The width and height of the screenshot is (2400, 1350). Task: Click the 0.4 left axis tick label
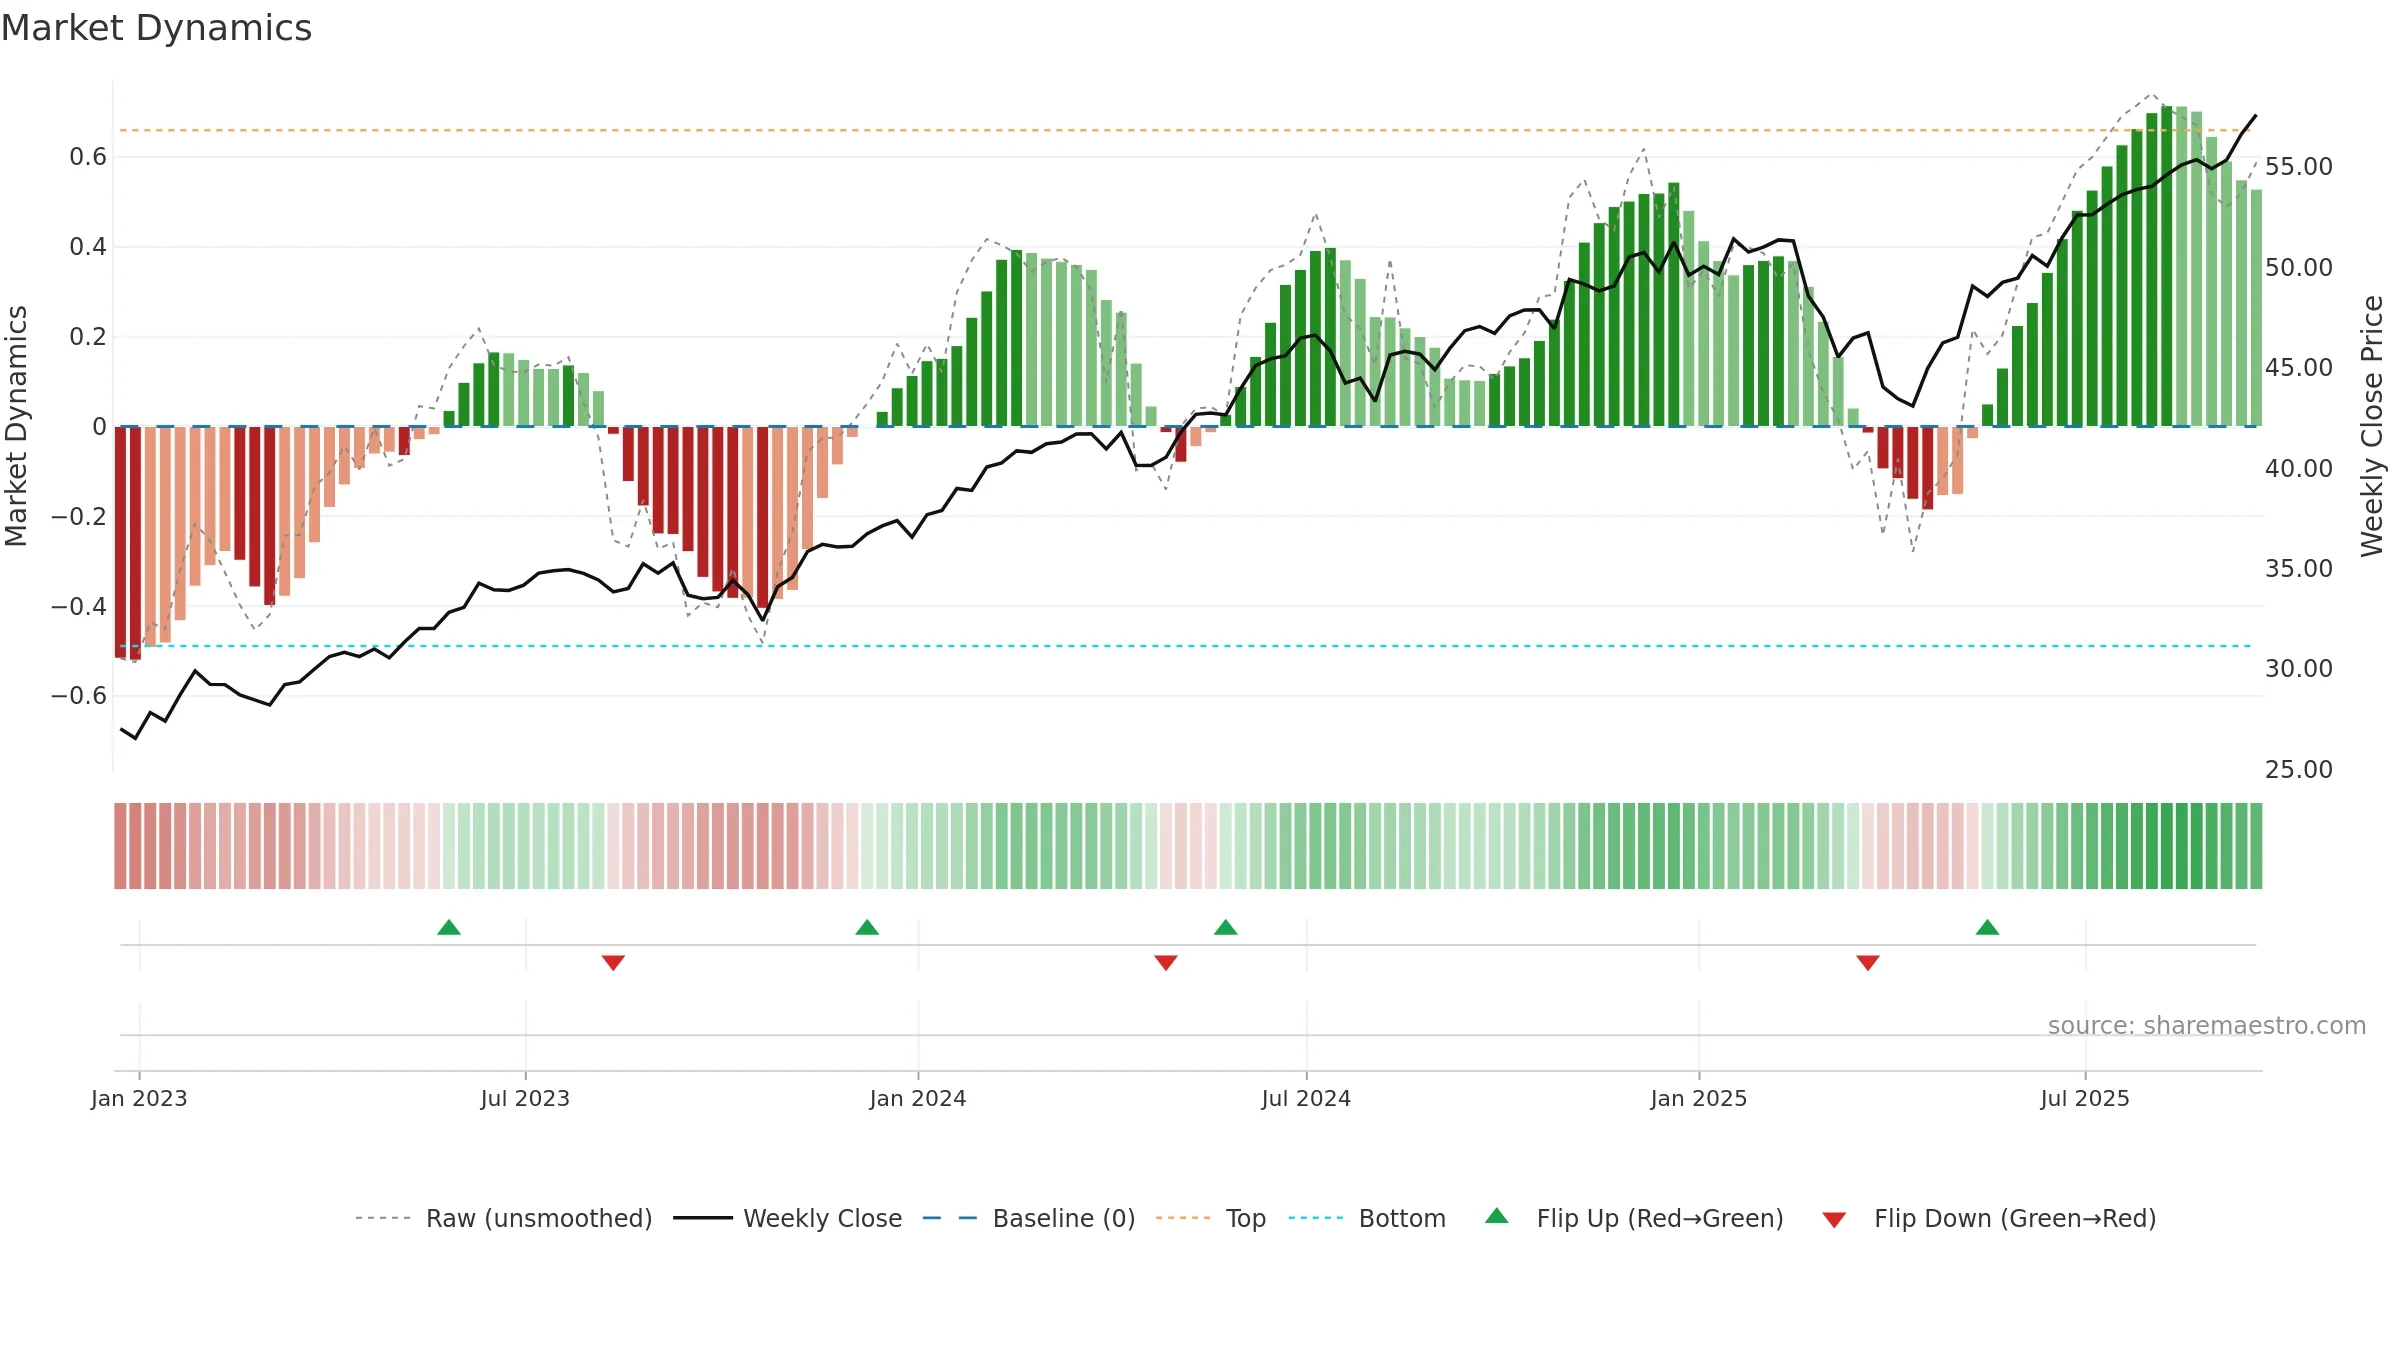click(88, 246)
